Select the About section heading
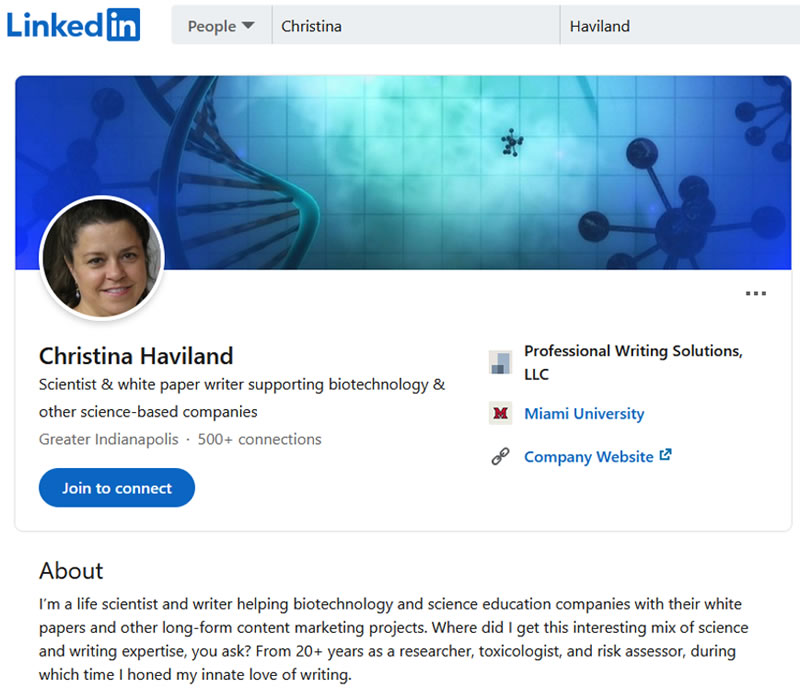 (71, 571)
